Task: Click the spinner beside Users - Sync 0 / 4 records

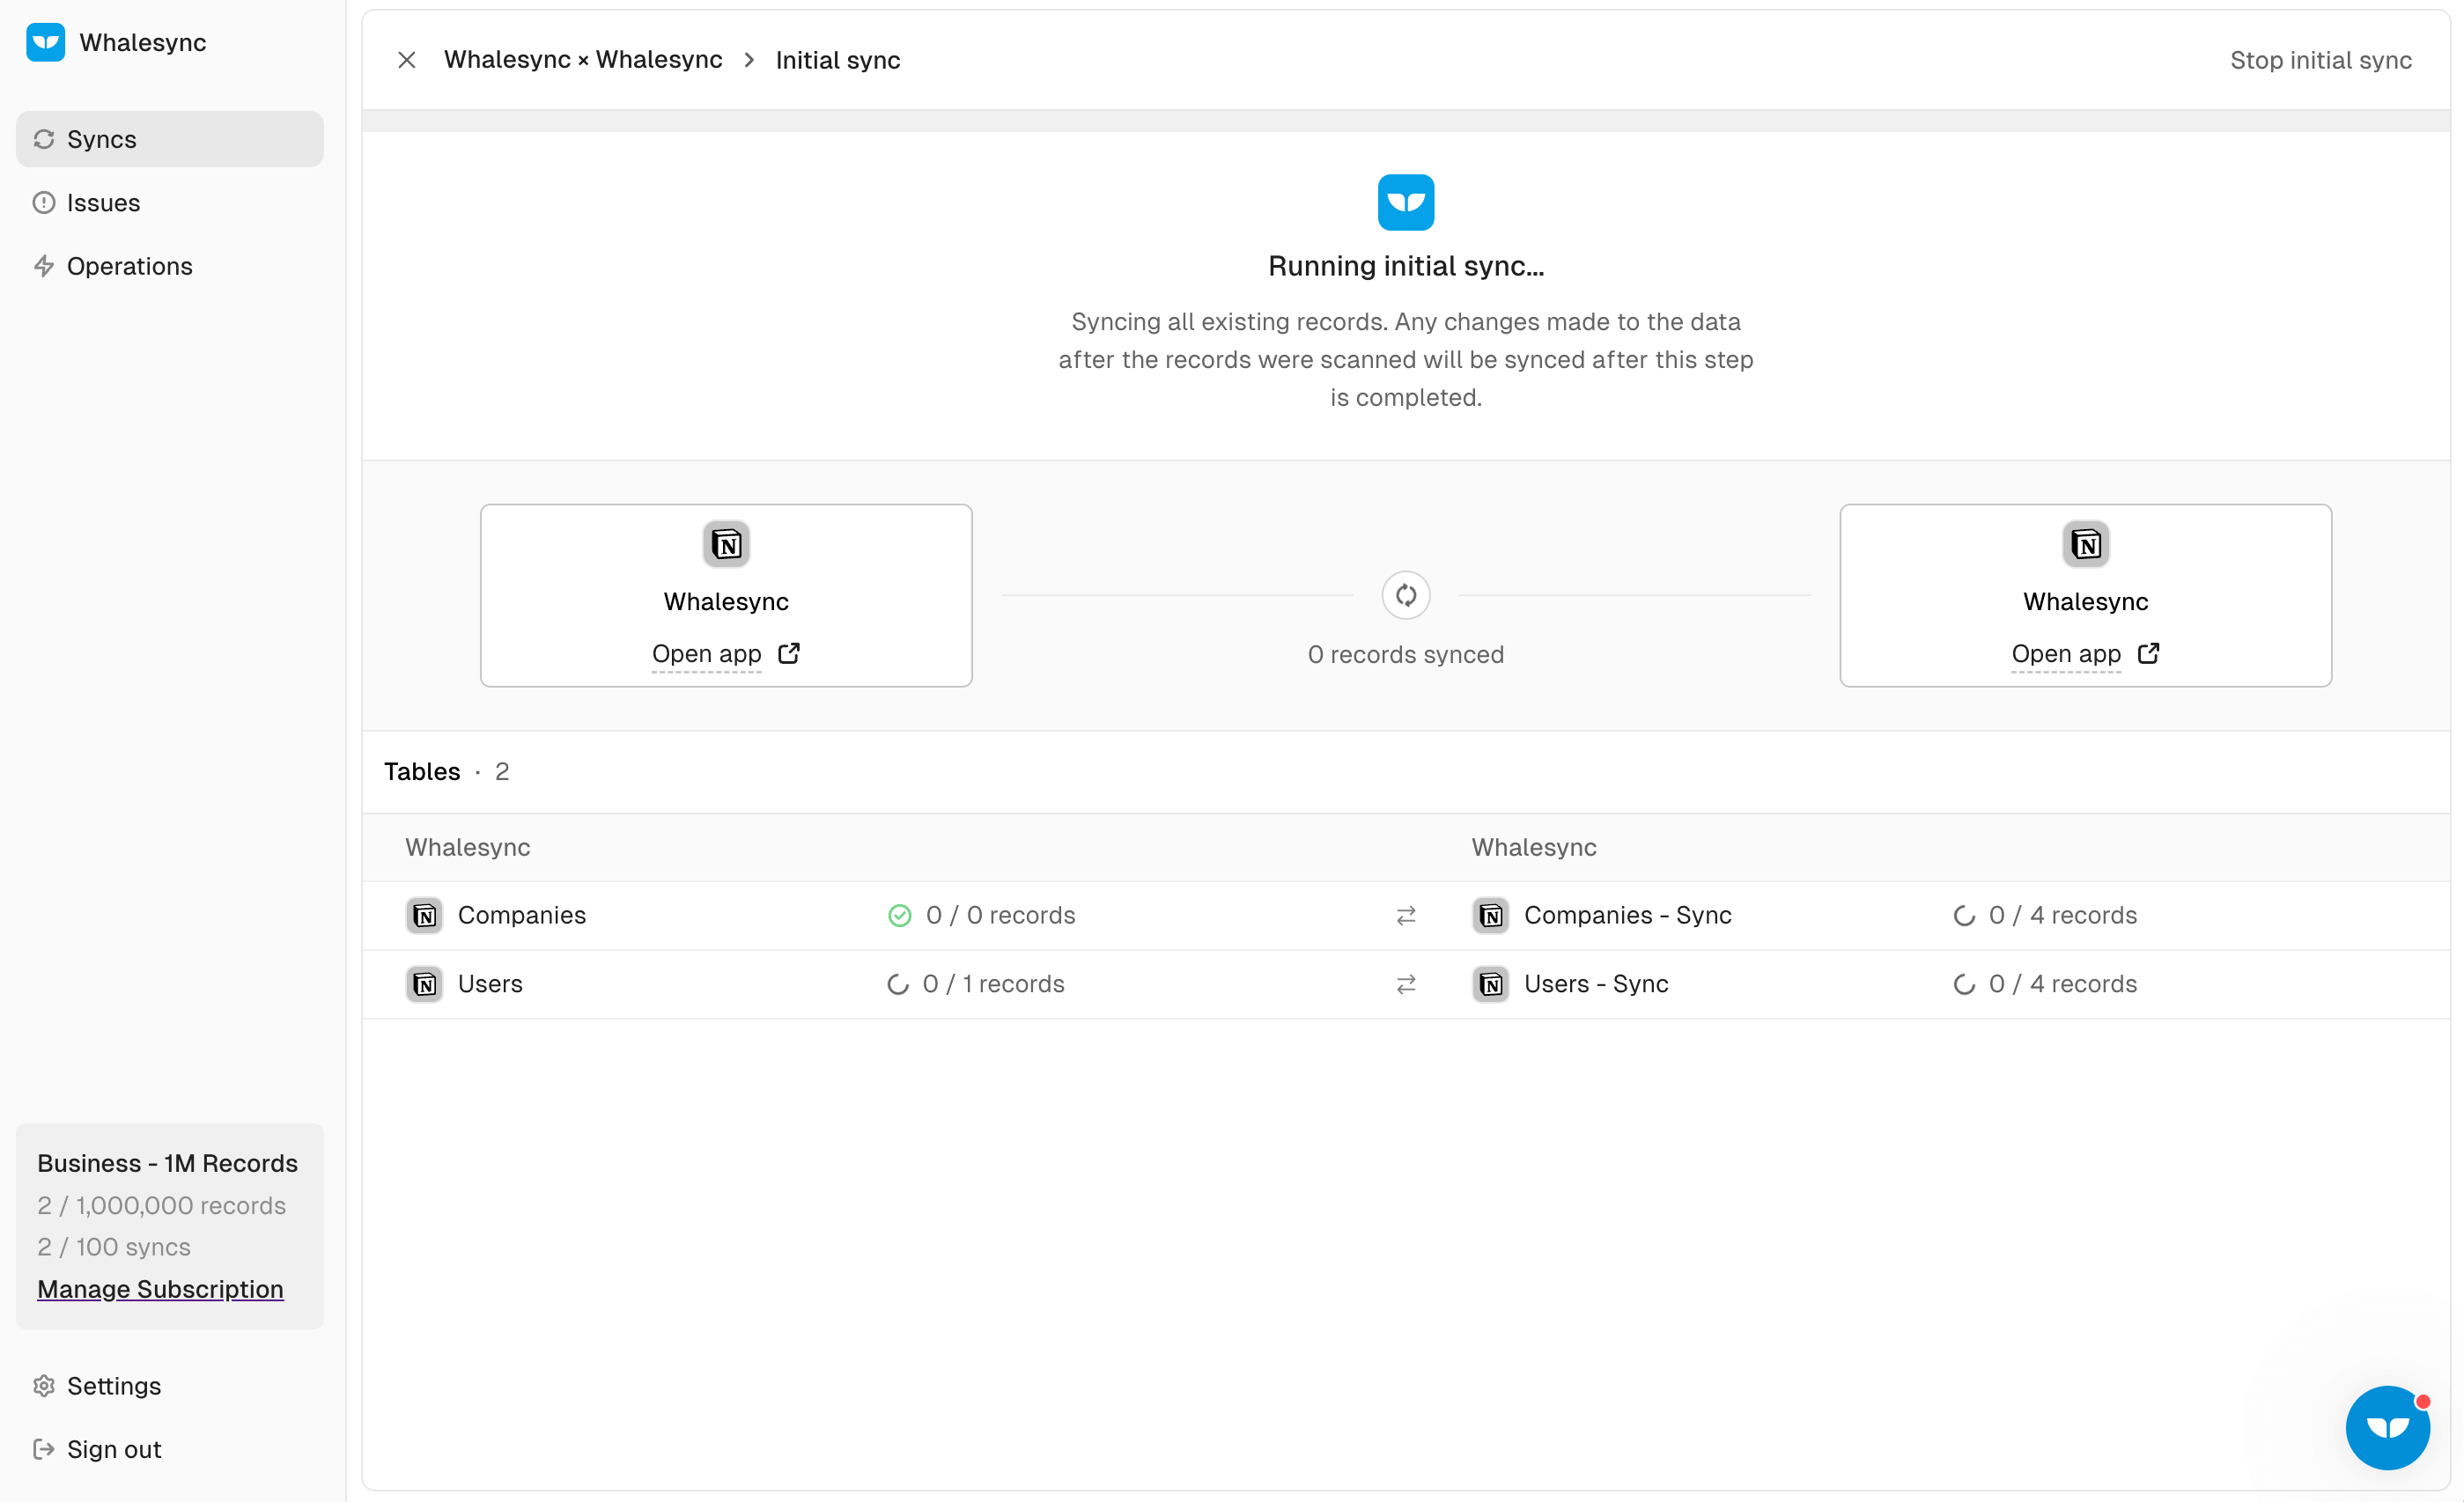Action: 1964,985
